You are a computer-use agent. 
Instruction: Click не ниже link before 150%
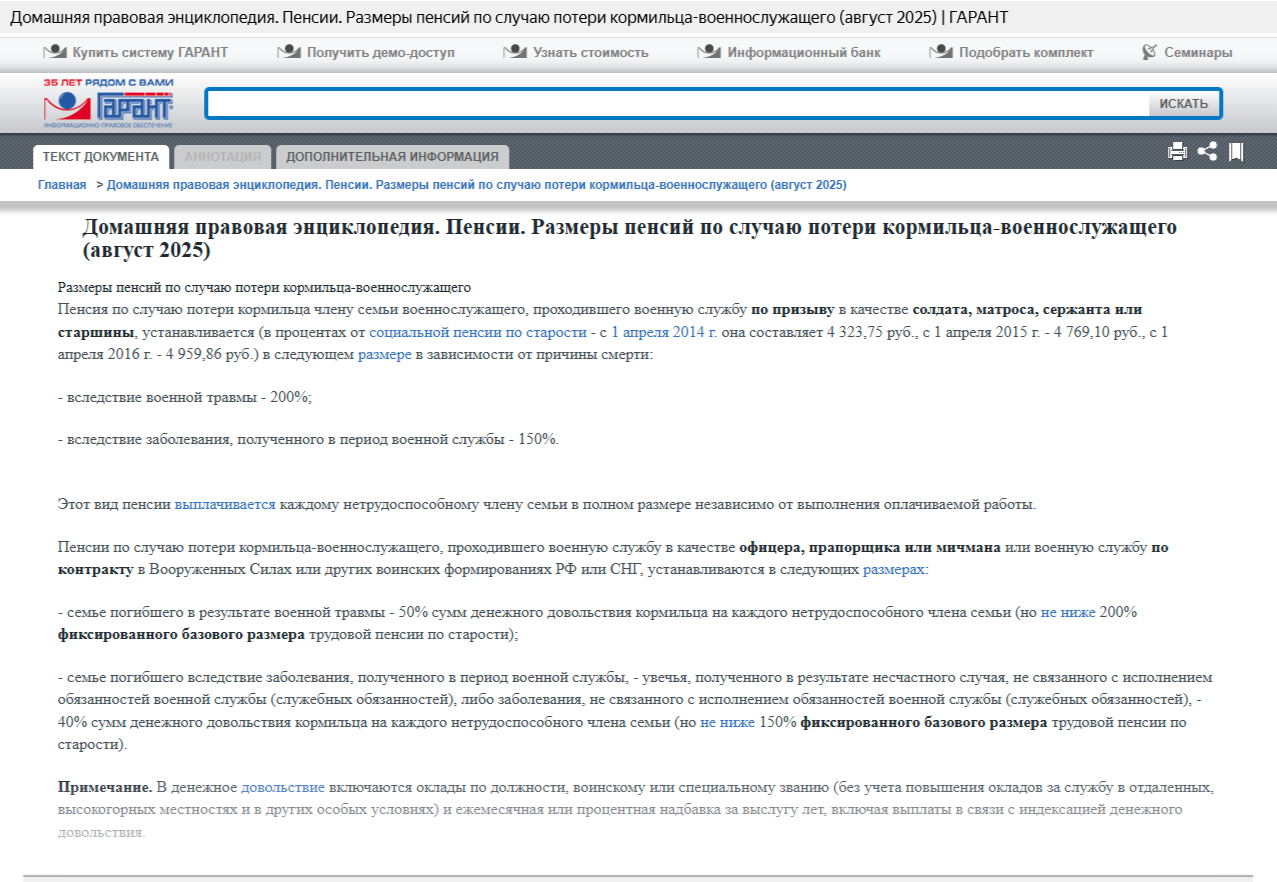click(727, 720)
